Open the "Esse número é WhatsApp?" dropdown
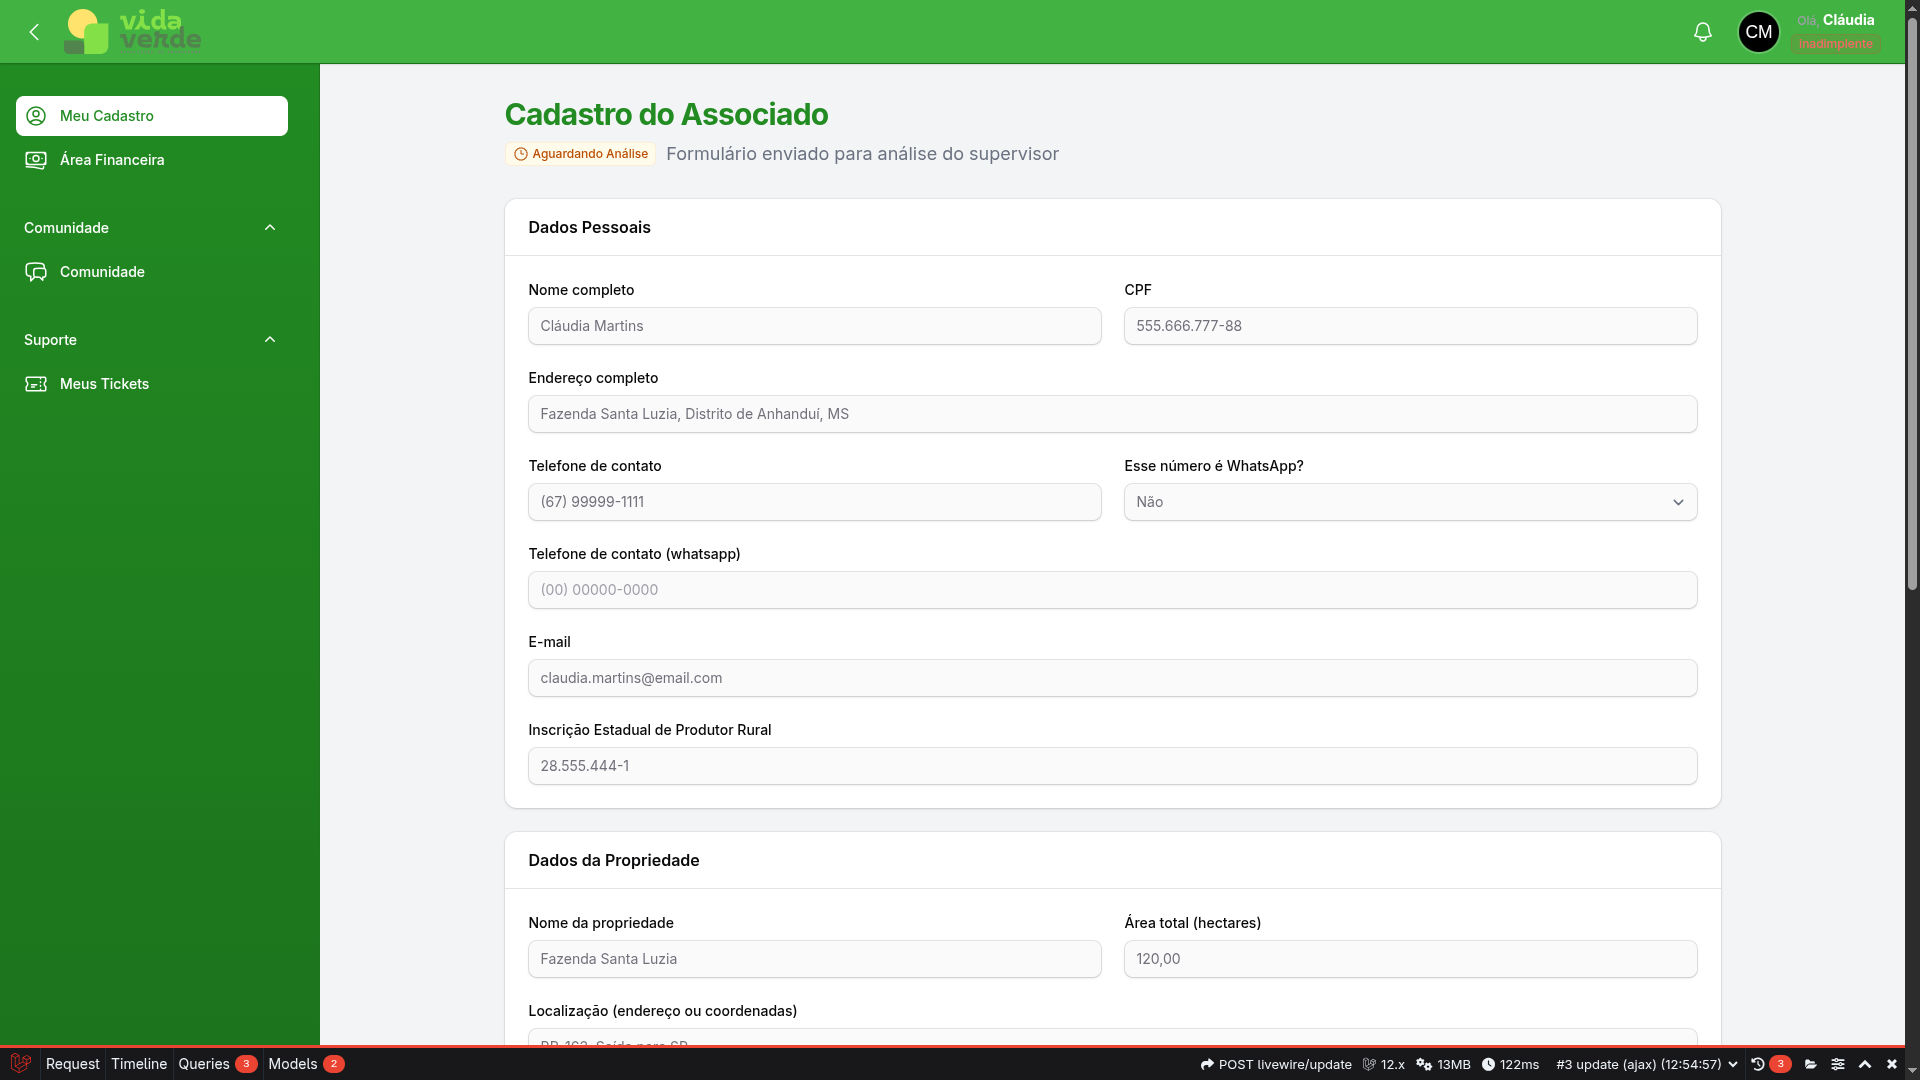1920x1080 pixels. coord(1410,502)
